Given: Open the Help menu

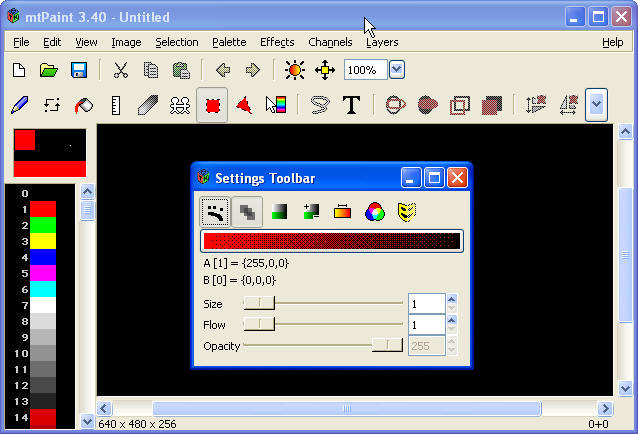Looking at the screenshot, I should click(x=612, y=42).
